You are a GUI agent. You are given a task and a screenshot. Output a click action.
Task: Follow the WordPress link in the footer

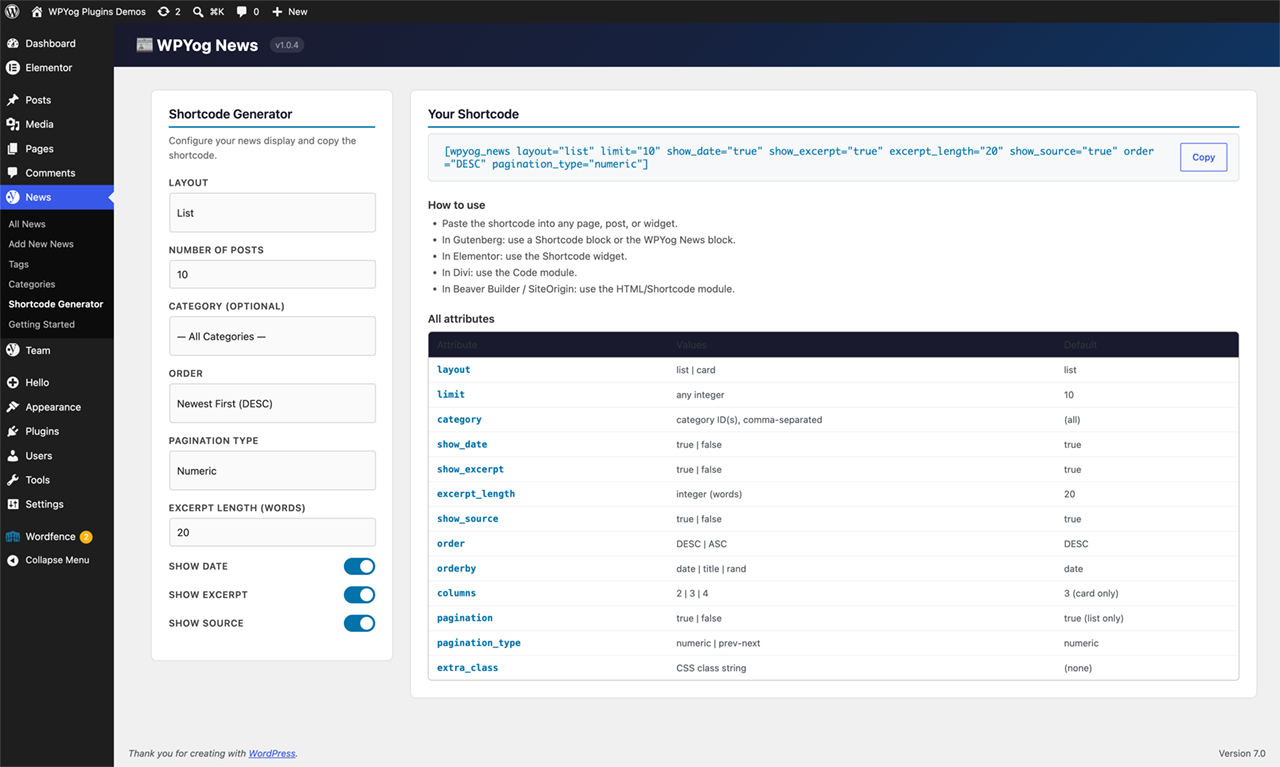[x=272, y=753]
